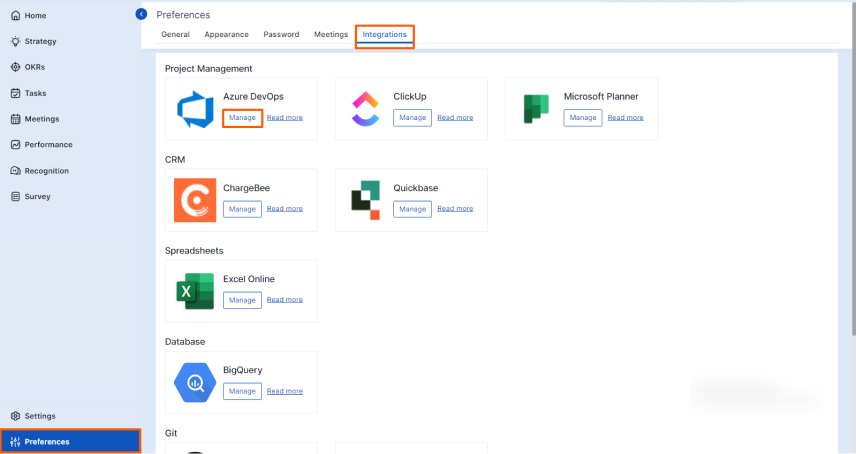Screen dimensions: 856x454
Task: Read more about ClickUp
Action: 455,118
